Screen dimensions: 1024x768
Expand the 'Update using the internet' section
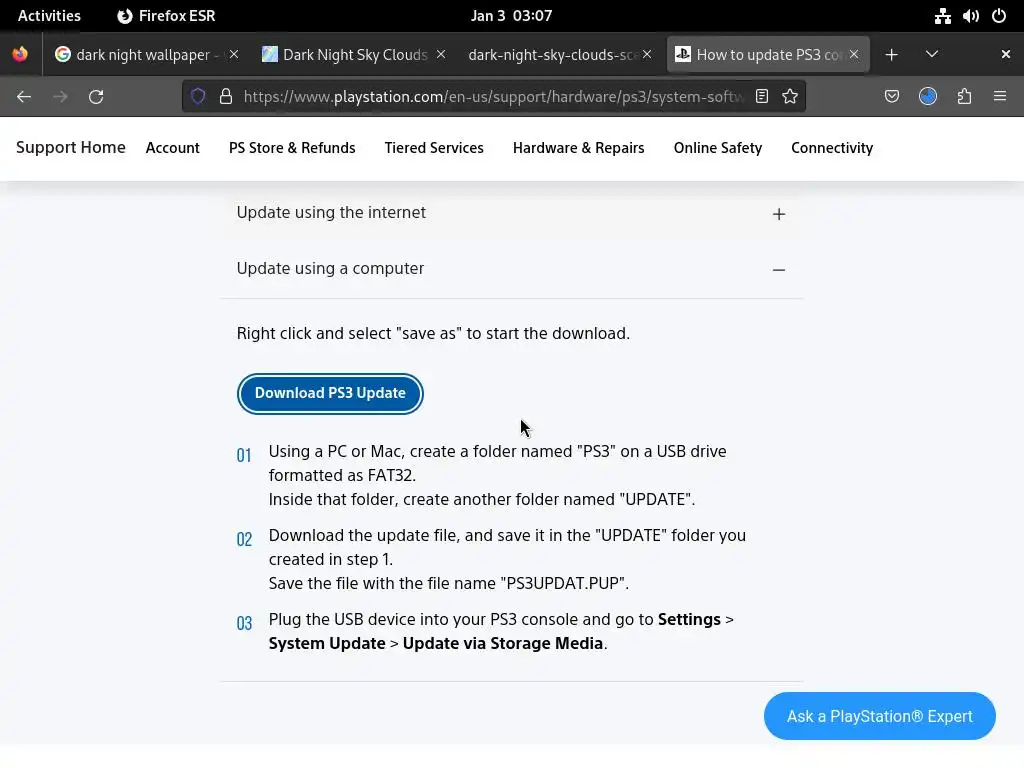coord(778,214)
